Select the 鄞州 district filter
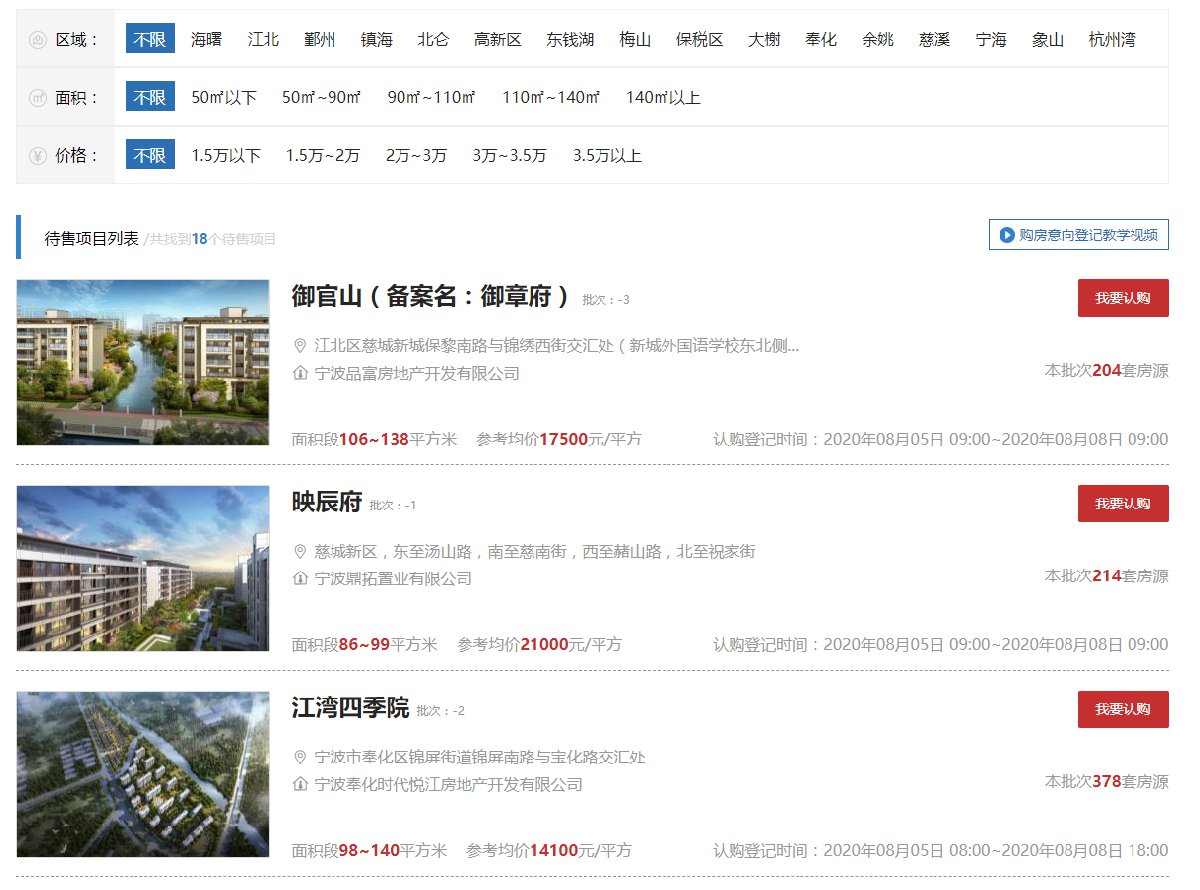This screenshot has width=1200, height=890. point(320,40)
